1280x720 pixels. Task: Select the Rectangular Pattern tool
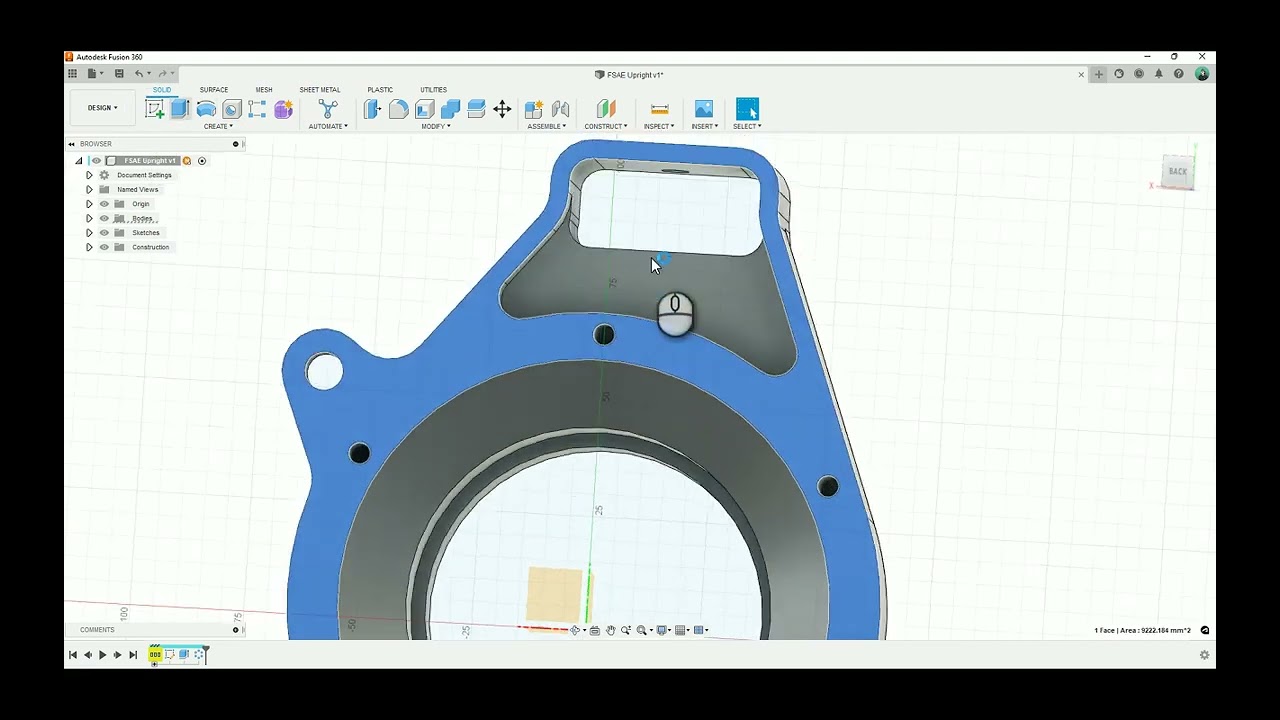[x=258, y=109]
